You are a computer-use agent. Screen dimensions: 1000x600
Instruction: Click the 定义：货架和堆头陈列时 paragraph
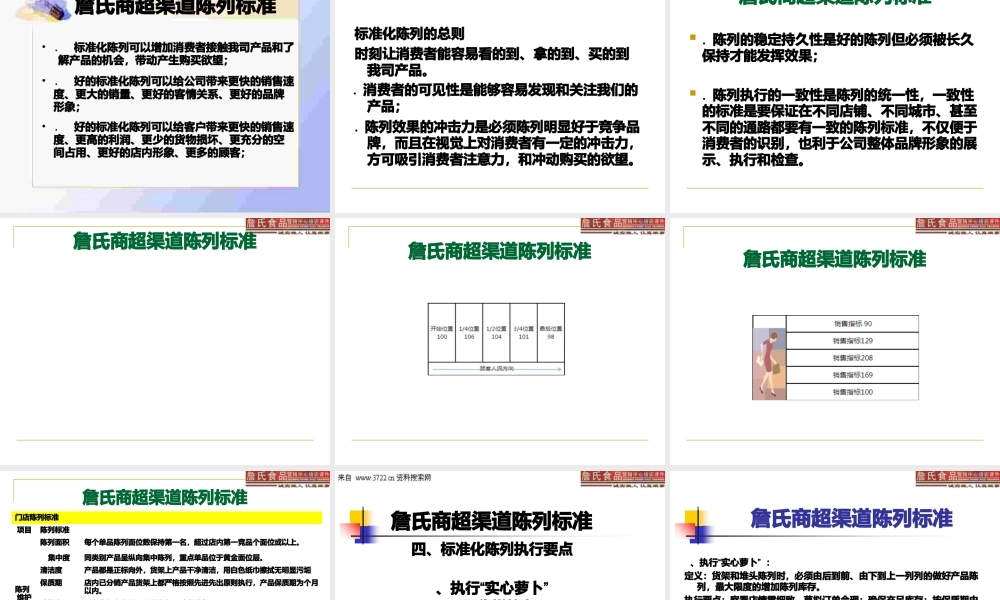(x=832, y=581)
